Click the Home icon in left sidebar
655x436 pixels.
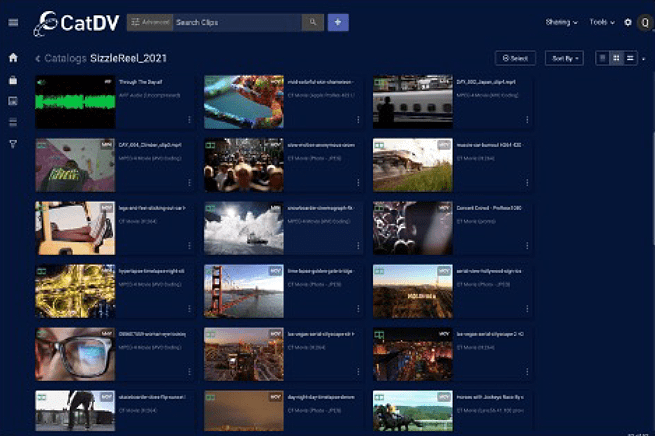click(x=13, y=58)
